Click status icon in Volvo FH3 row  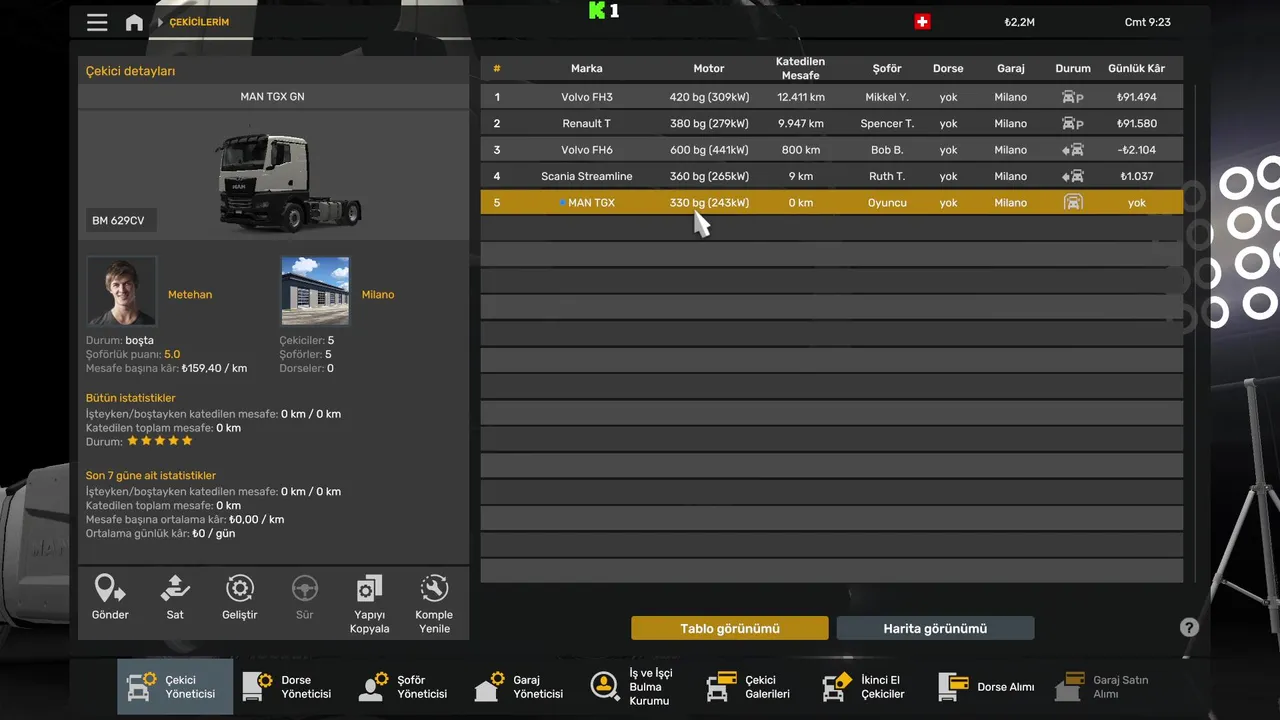tap(1073, 97)
